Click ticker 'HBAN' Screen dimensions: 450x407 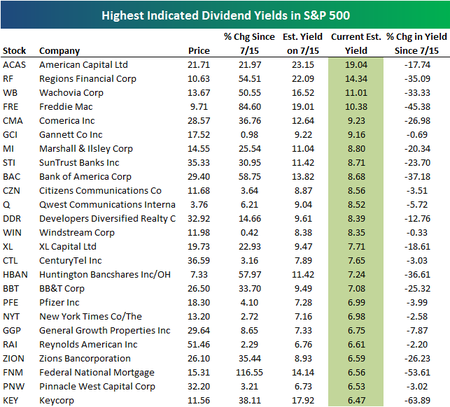click(x=15, y=275)
